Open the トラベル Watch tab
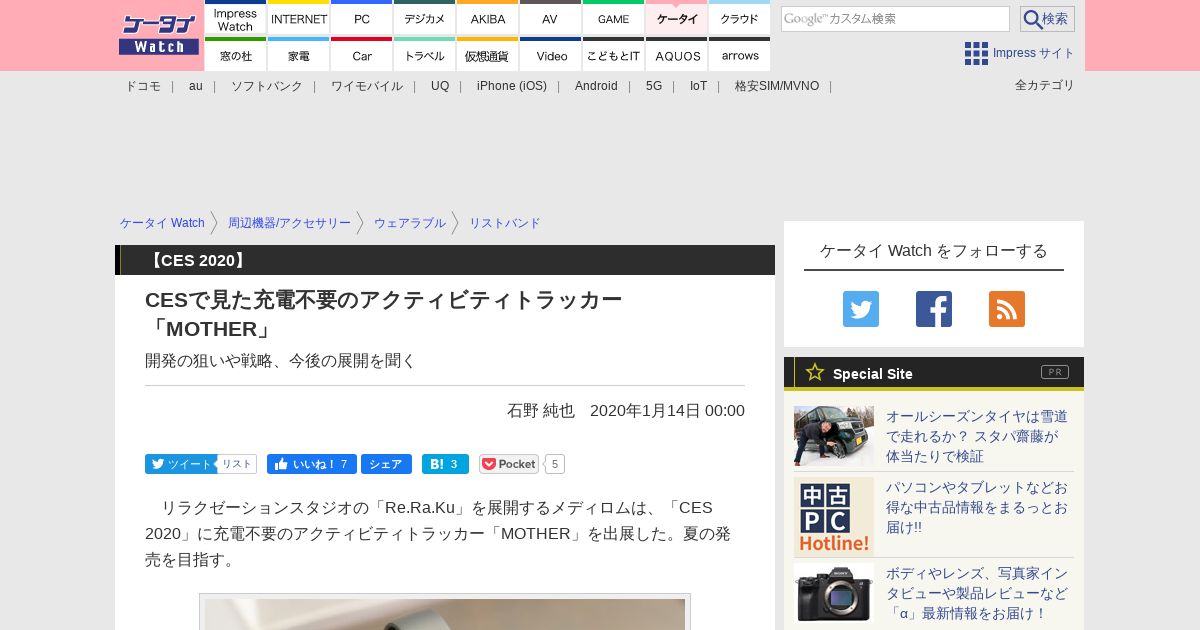 425,55
